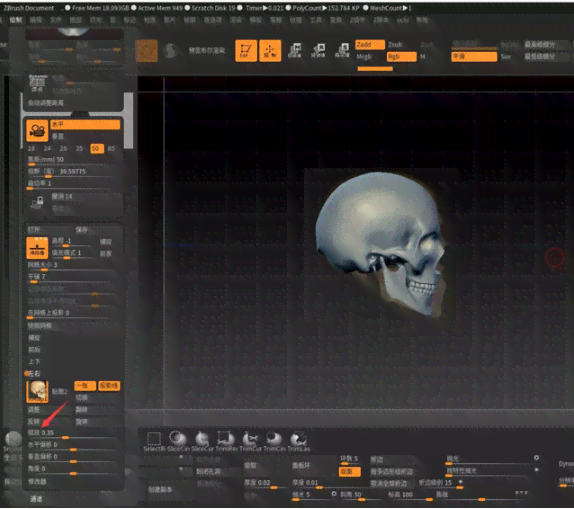Select the TrimRect brush
574x509 pixels.
226,441
